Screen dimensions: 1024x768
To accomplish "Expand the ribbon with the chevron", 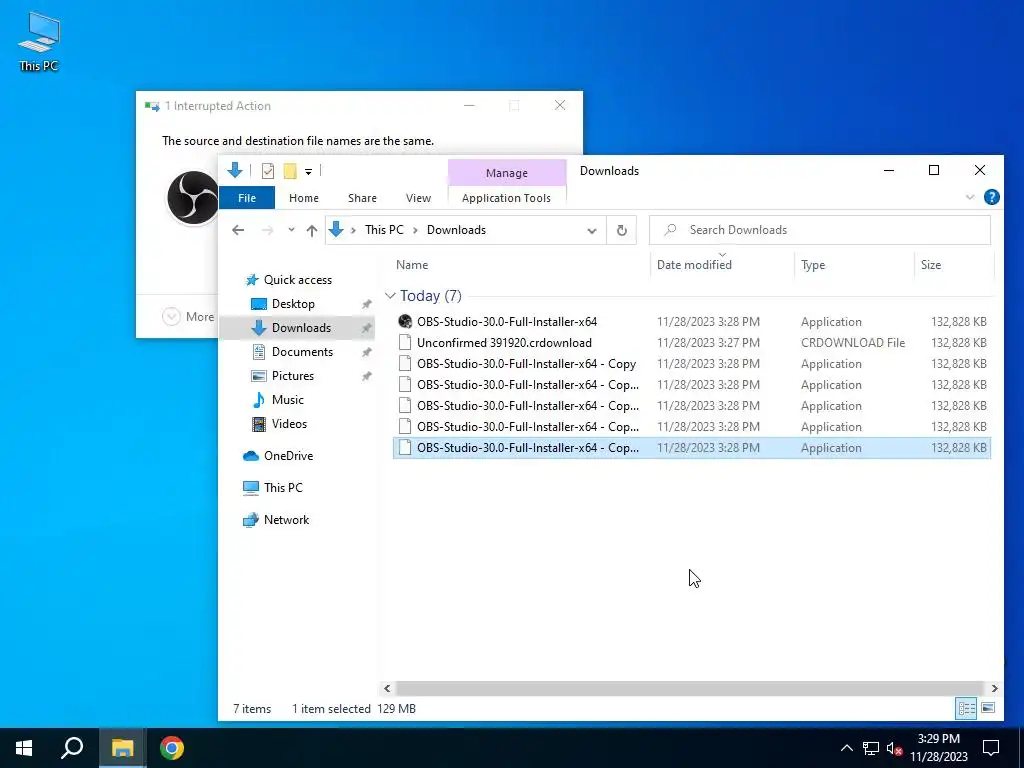I will pyautogui.click(x=970, y=197).
